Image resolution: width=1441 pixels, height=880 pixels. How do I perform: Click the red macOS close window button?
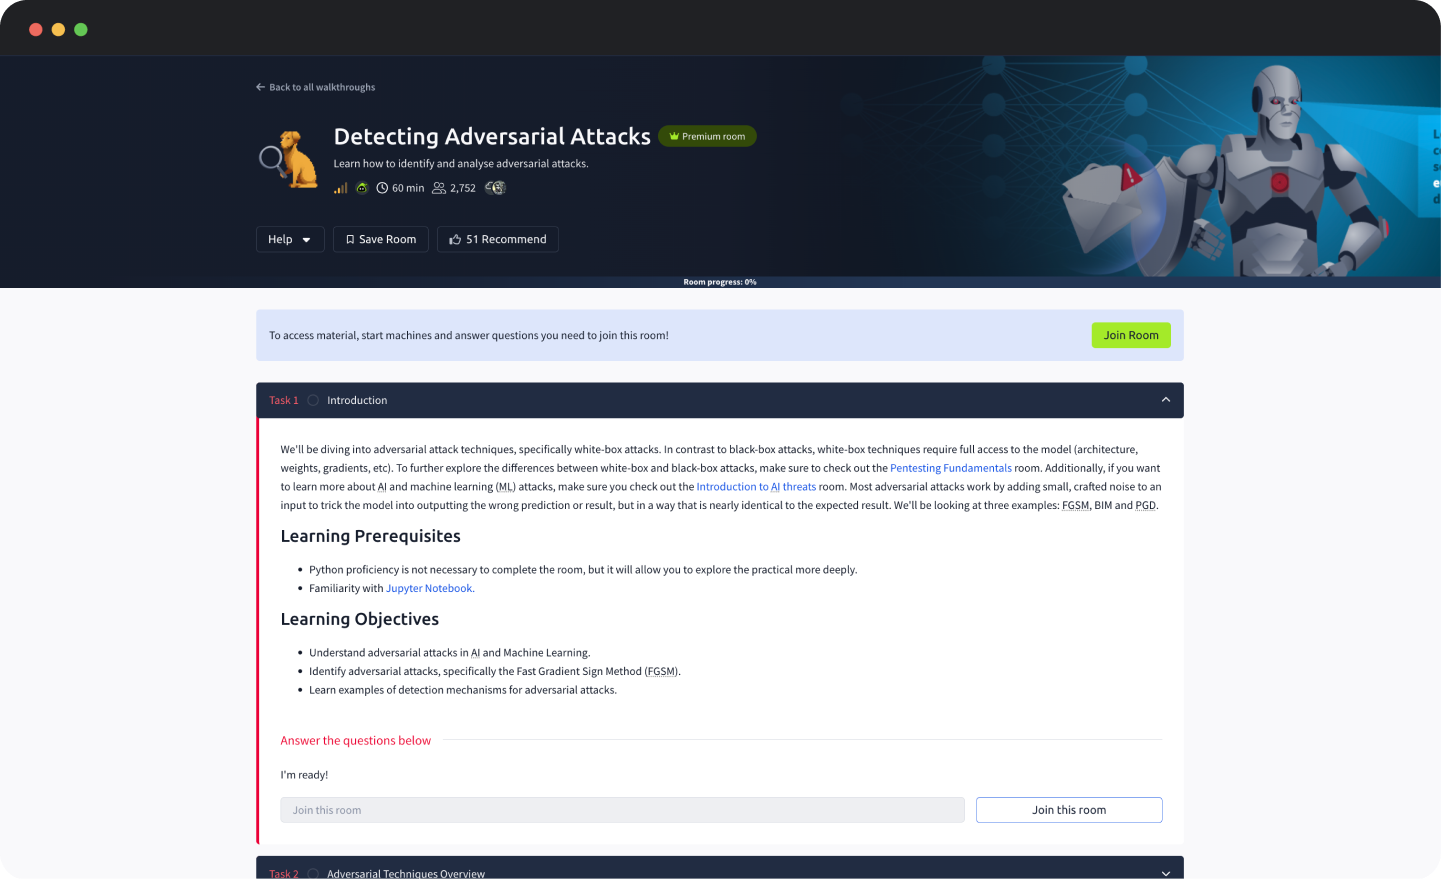click(x=35, y=29)
